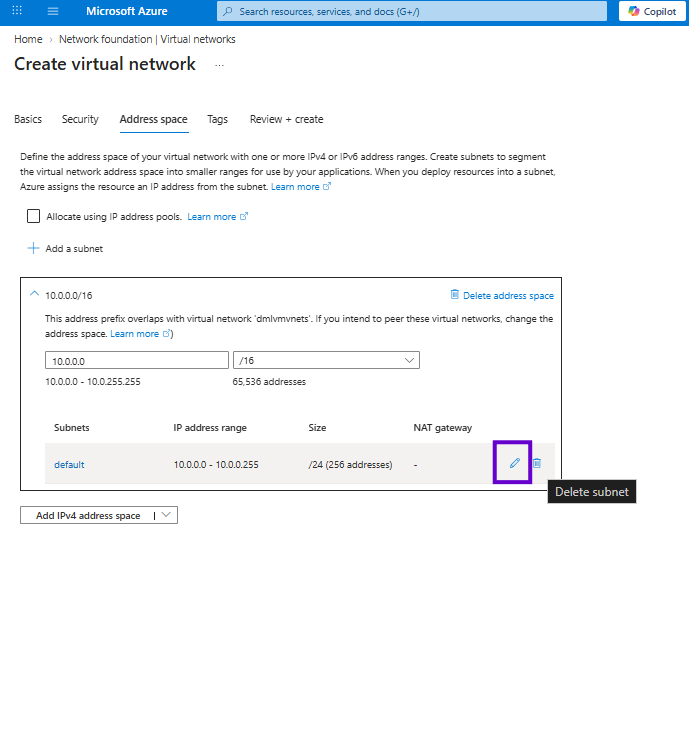
Task: Click the trash icon to delete default subnet
Action: coord(537,463)
